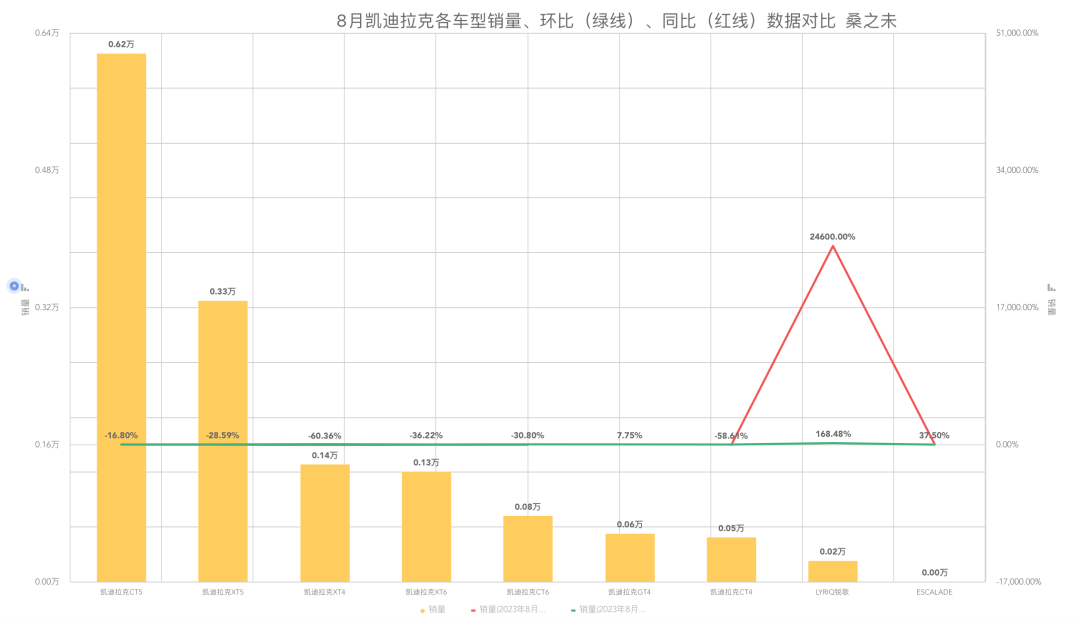Viewport: 1080px width, 625px height.
Task: Click the -16.80% label on CT5
Action: pos(121,435)
